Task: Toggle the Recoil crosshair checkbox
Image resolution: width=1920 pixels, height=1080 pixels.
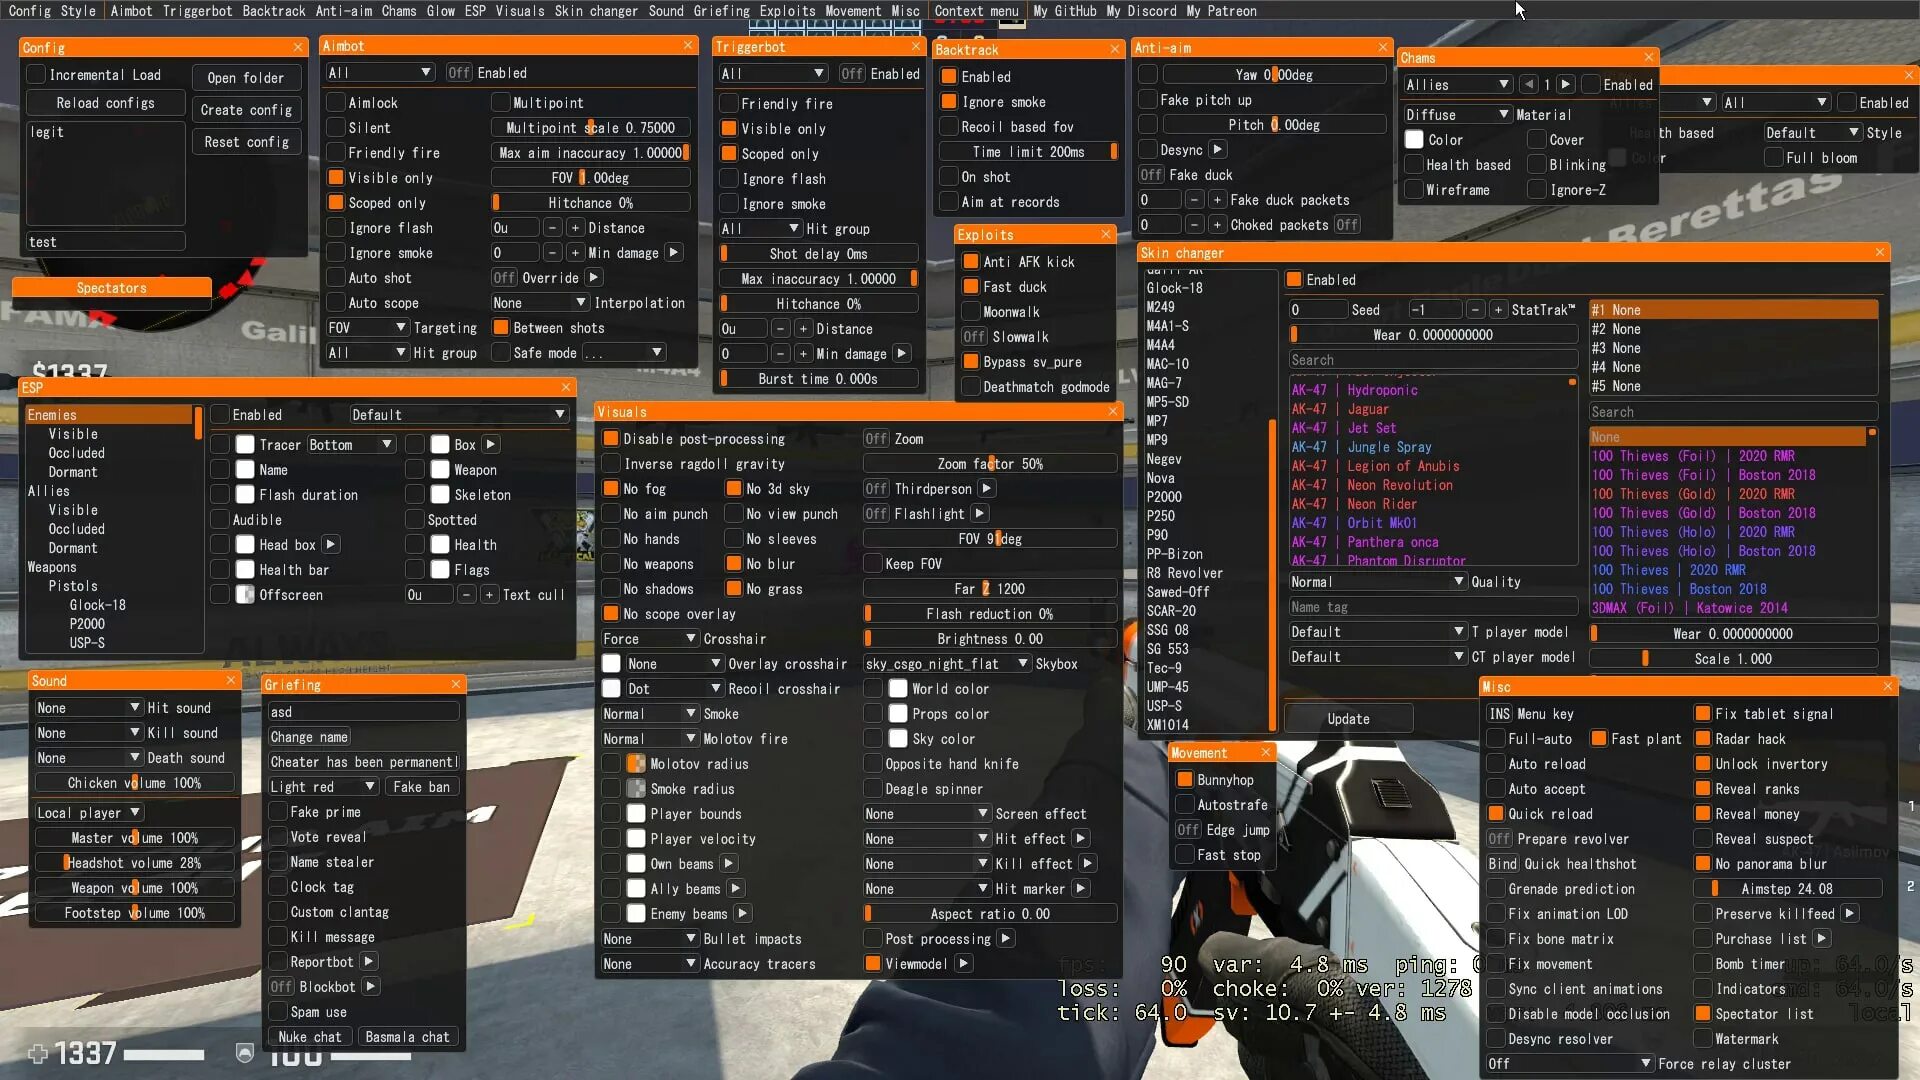Action: coord(611,687)
